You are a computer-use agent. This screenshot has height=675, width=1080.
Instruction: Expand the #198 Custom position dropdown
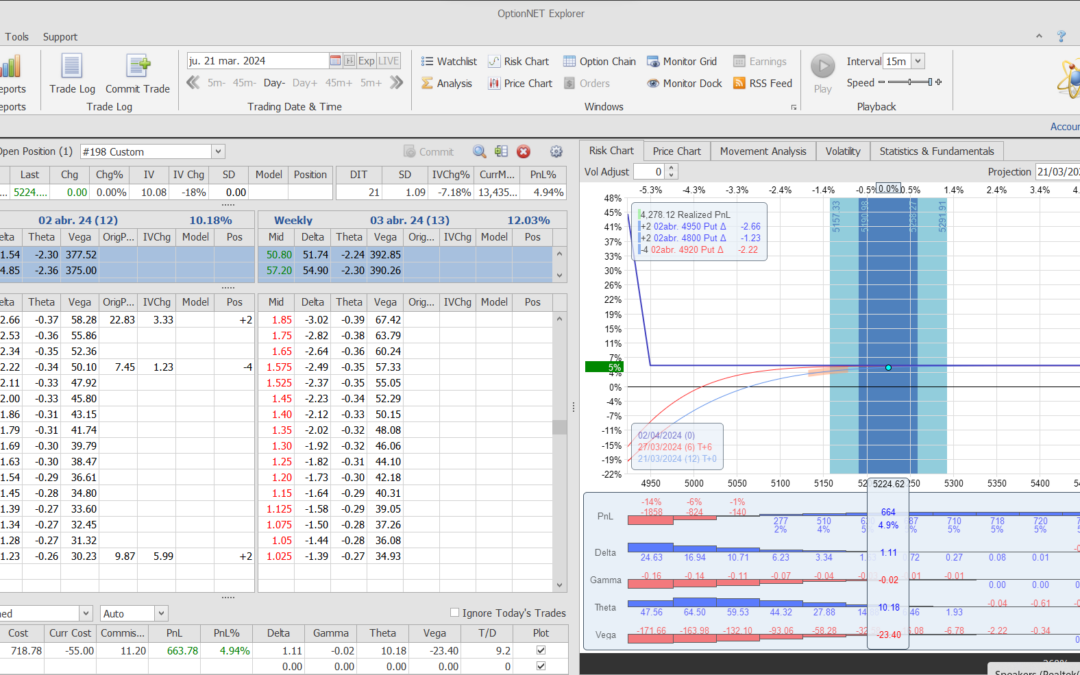tap(218, 152)
